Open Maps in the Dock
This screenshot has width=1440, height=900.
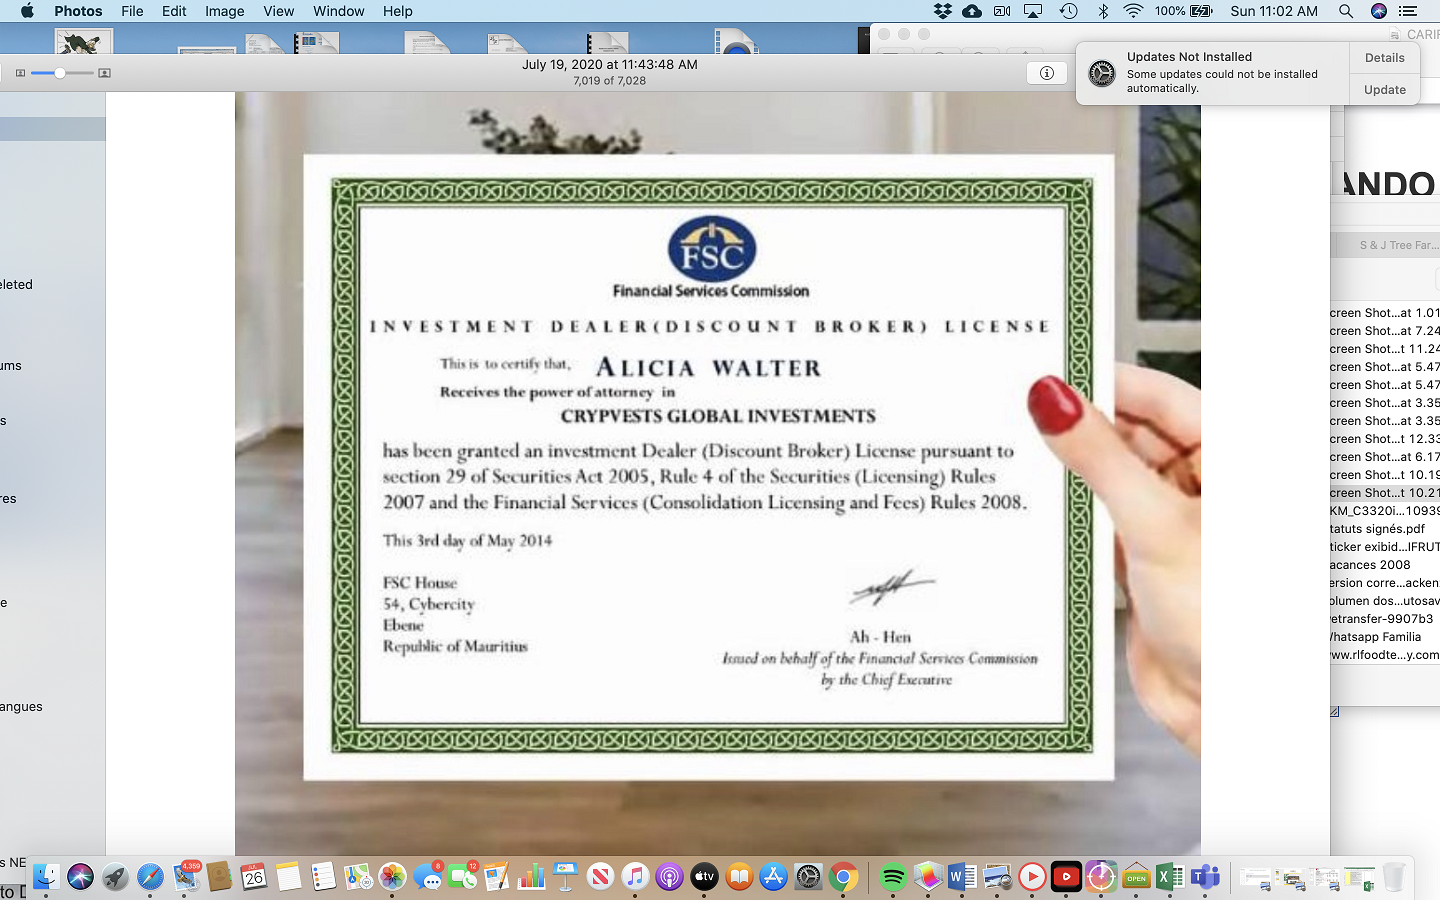tap(358, 877)
